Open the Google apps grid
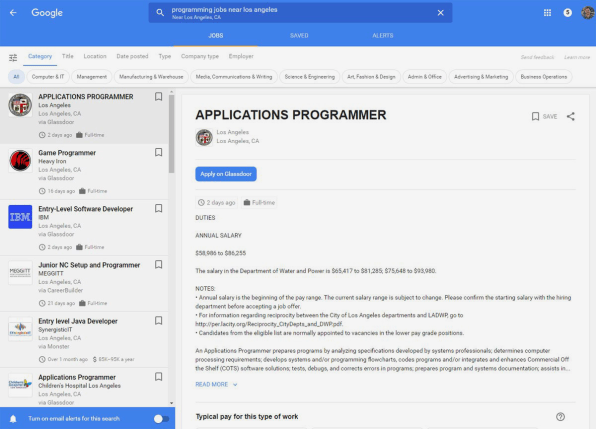The image size is (596, 429). pos(547,13)
